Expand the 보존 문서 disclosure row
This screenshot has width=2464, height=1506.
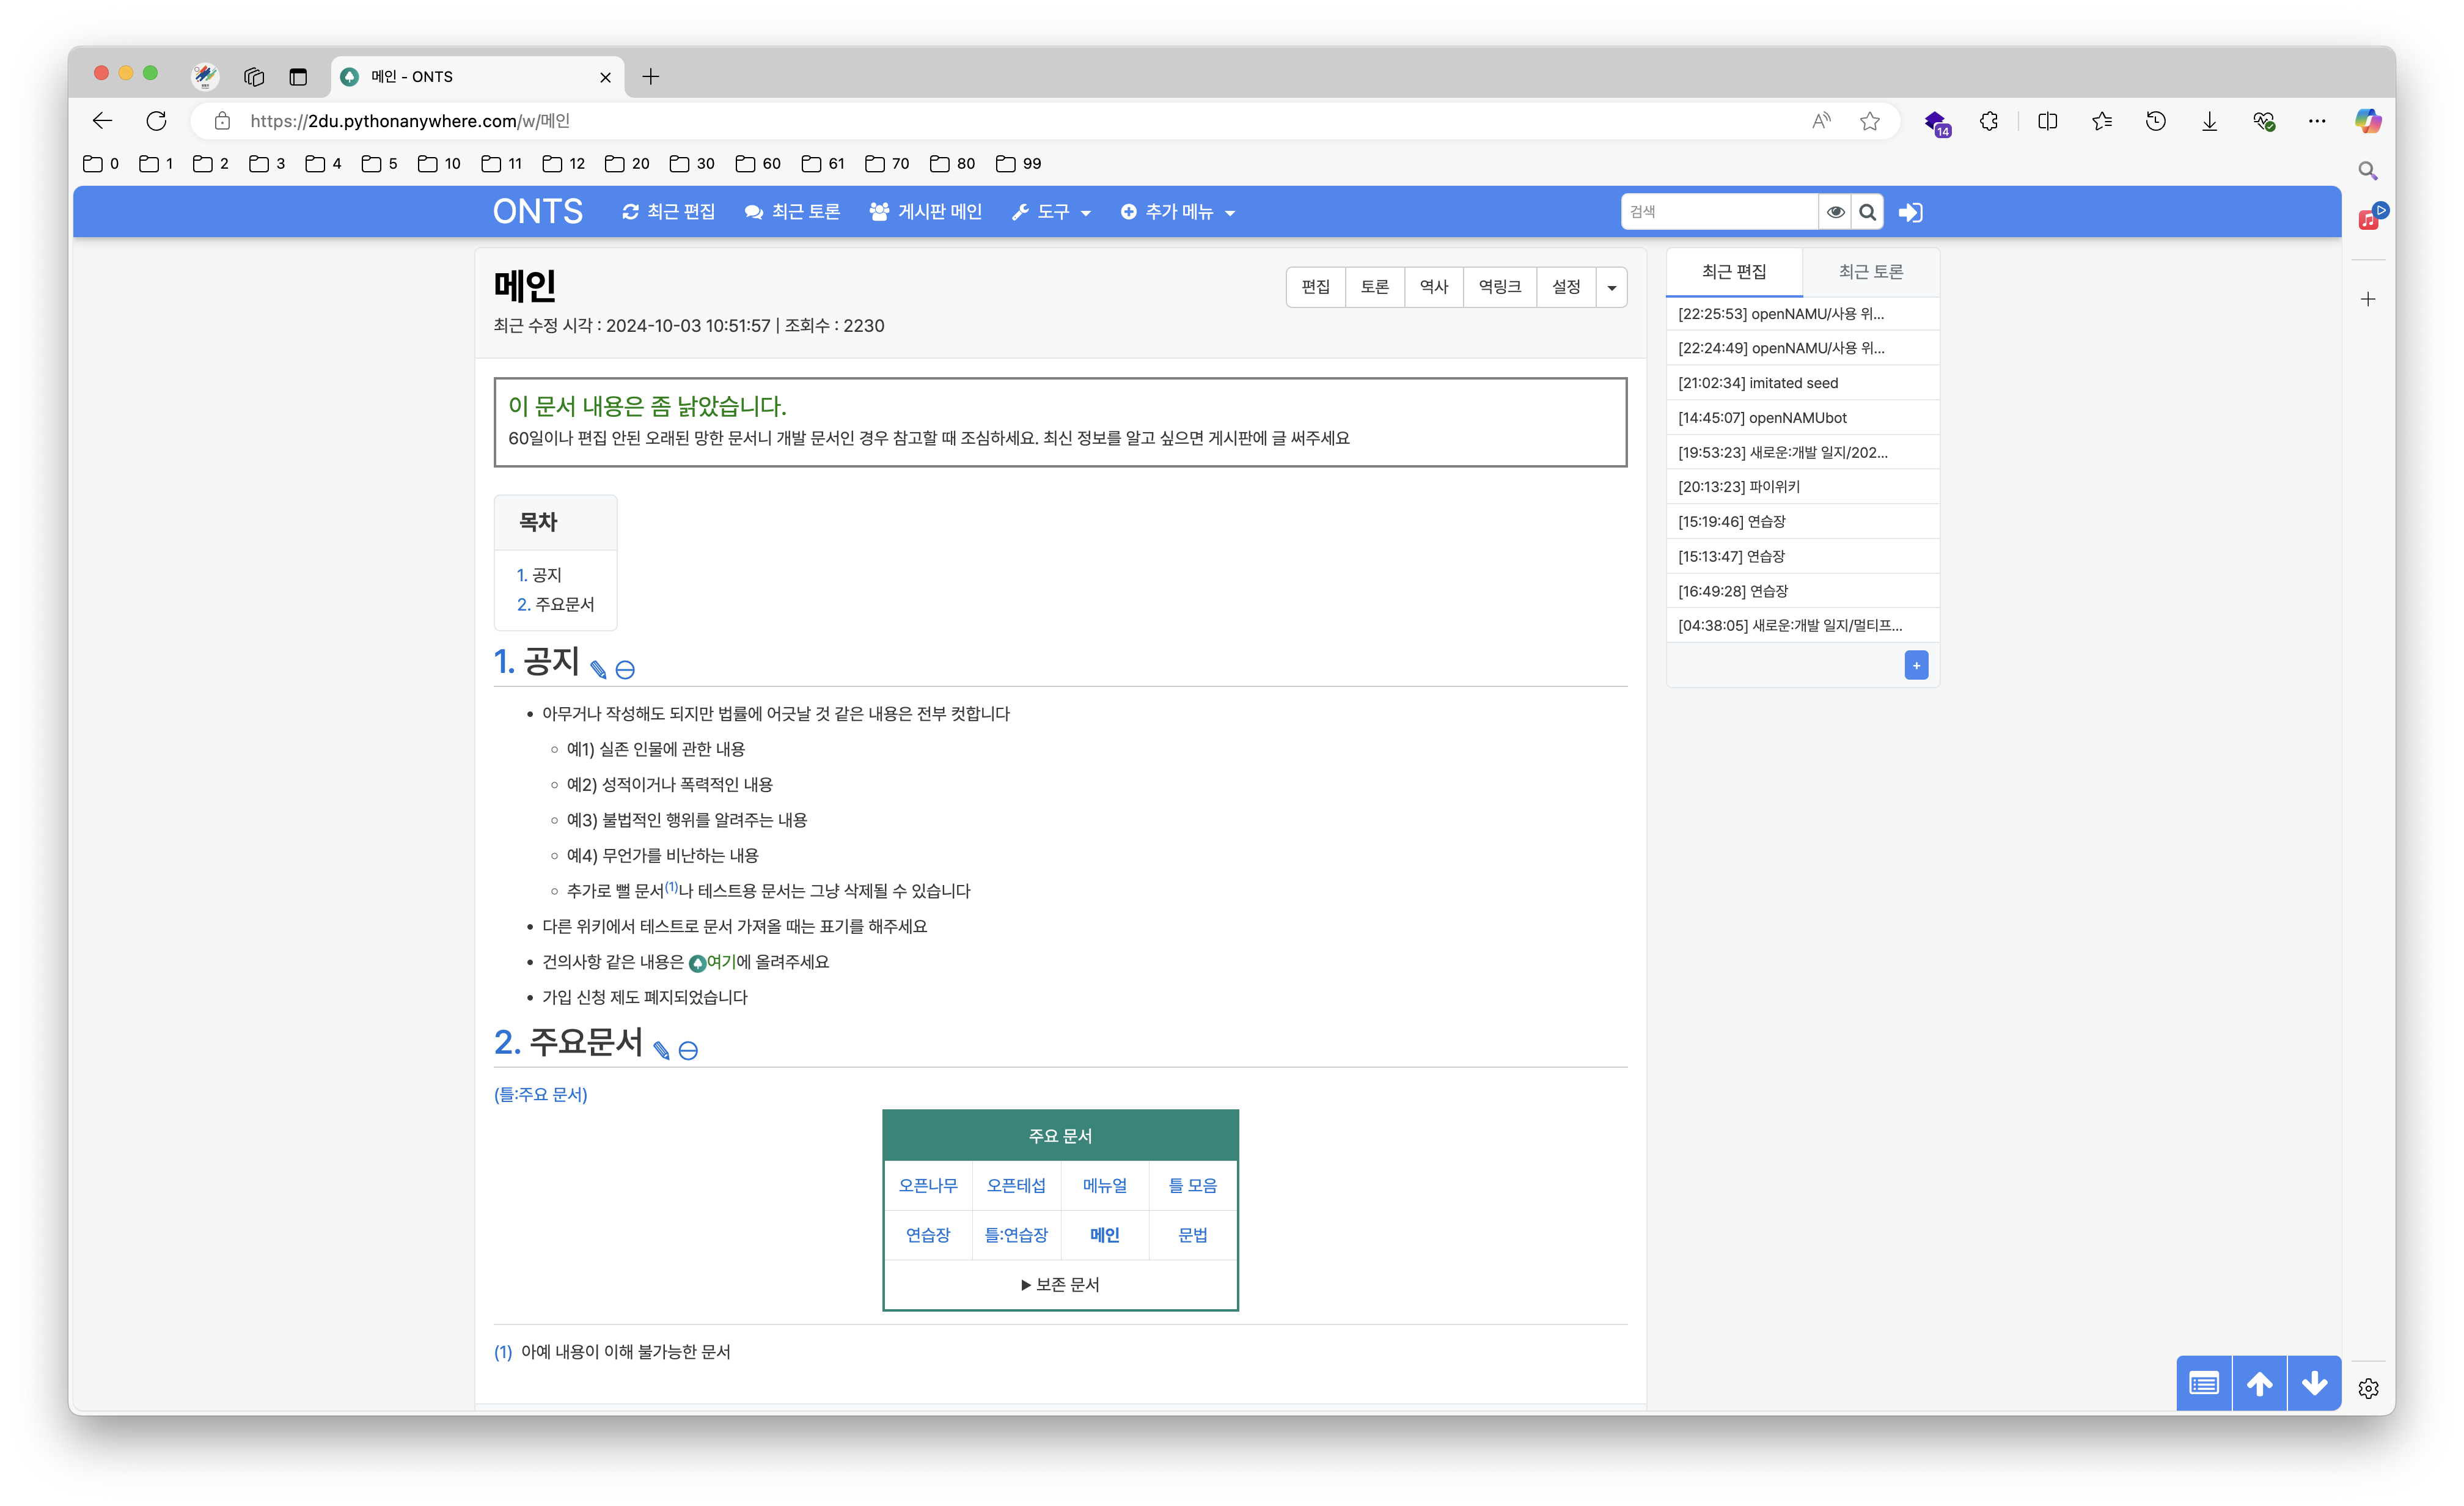coord(1060,1284)
